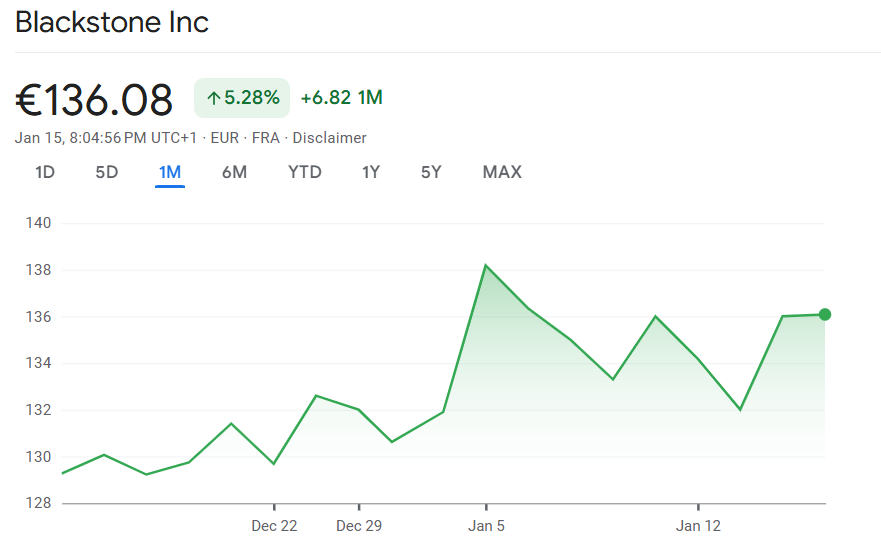Viewport: 881px width, 549px height.
Task: Click the €136.08 price value
Action: (x=94, y=99)
